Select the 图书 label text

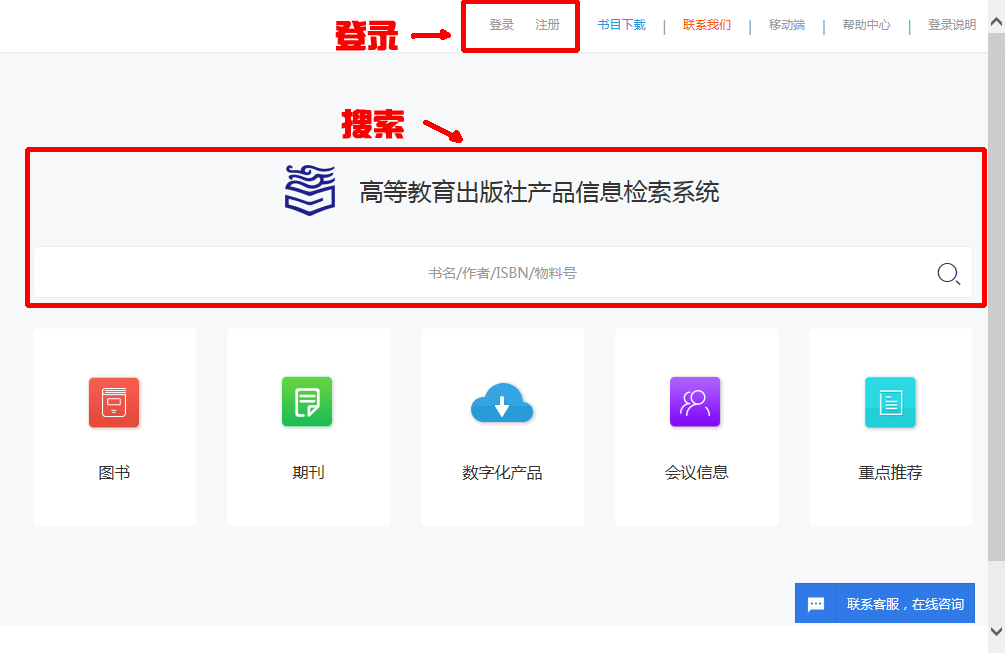[114, 473]
